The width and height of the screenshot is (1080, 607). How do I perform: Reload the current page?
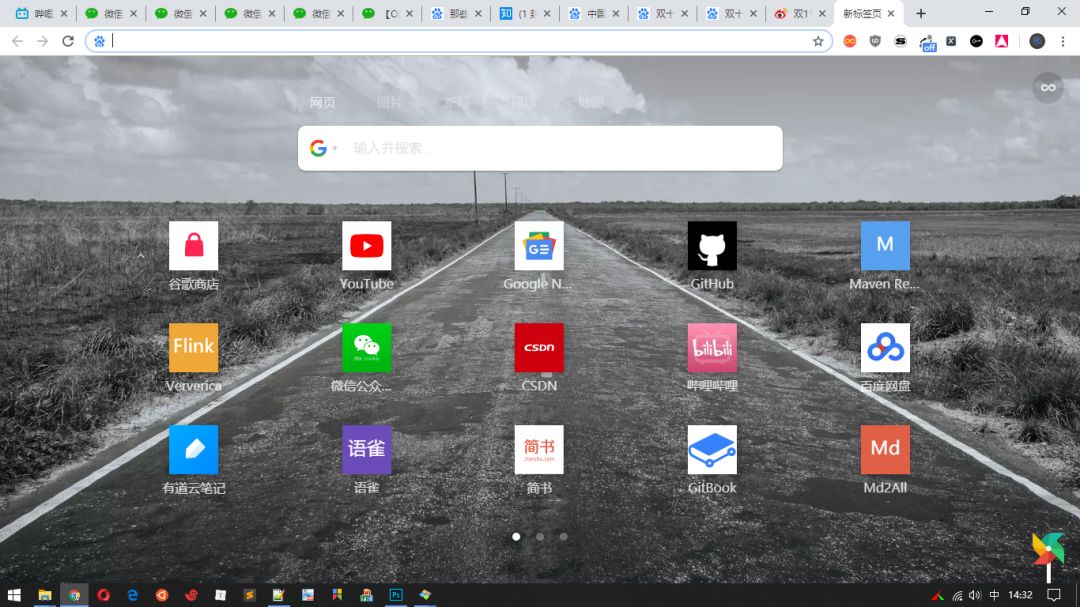68,41
